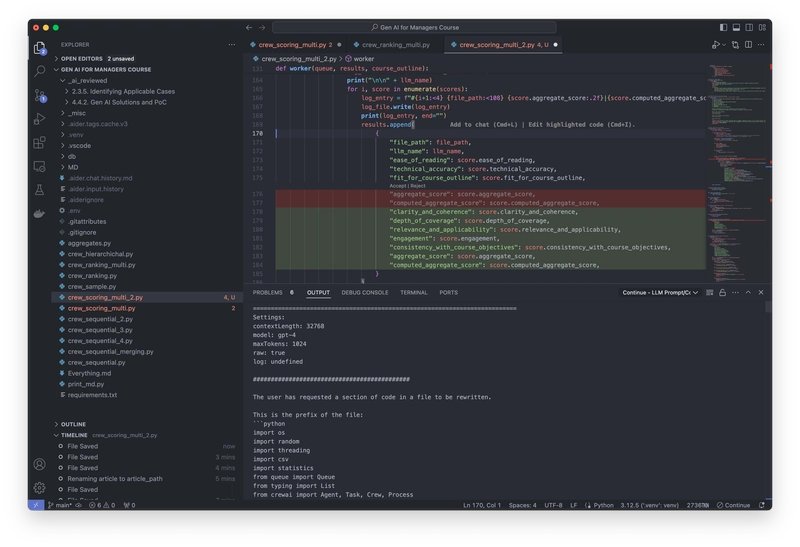Click UTF-8 encoding in status bar

coord(553,505)
